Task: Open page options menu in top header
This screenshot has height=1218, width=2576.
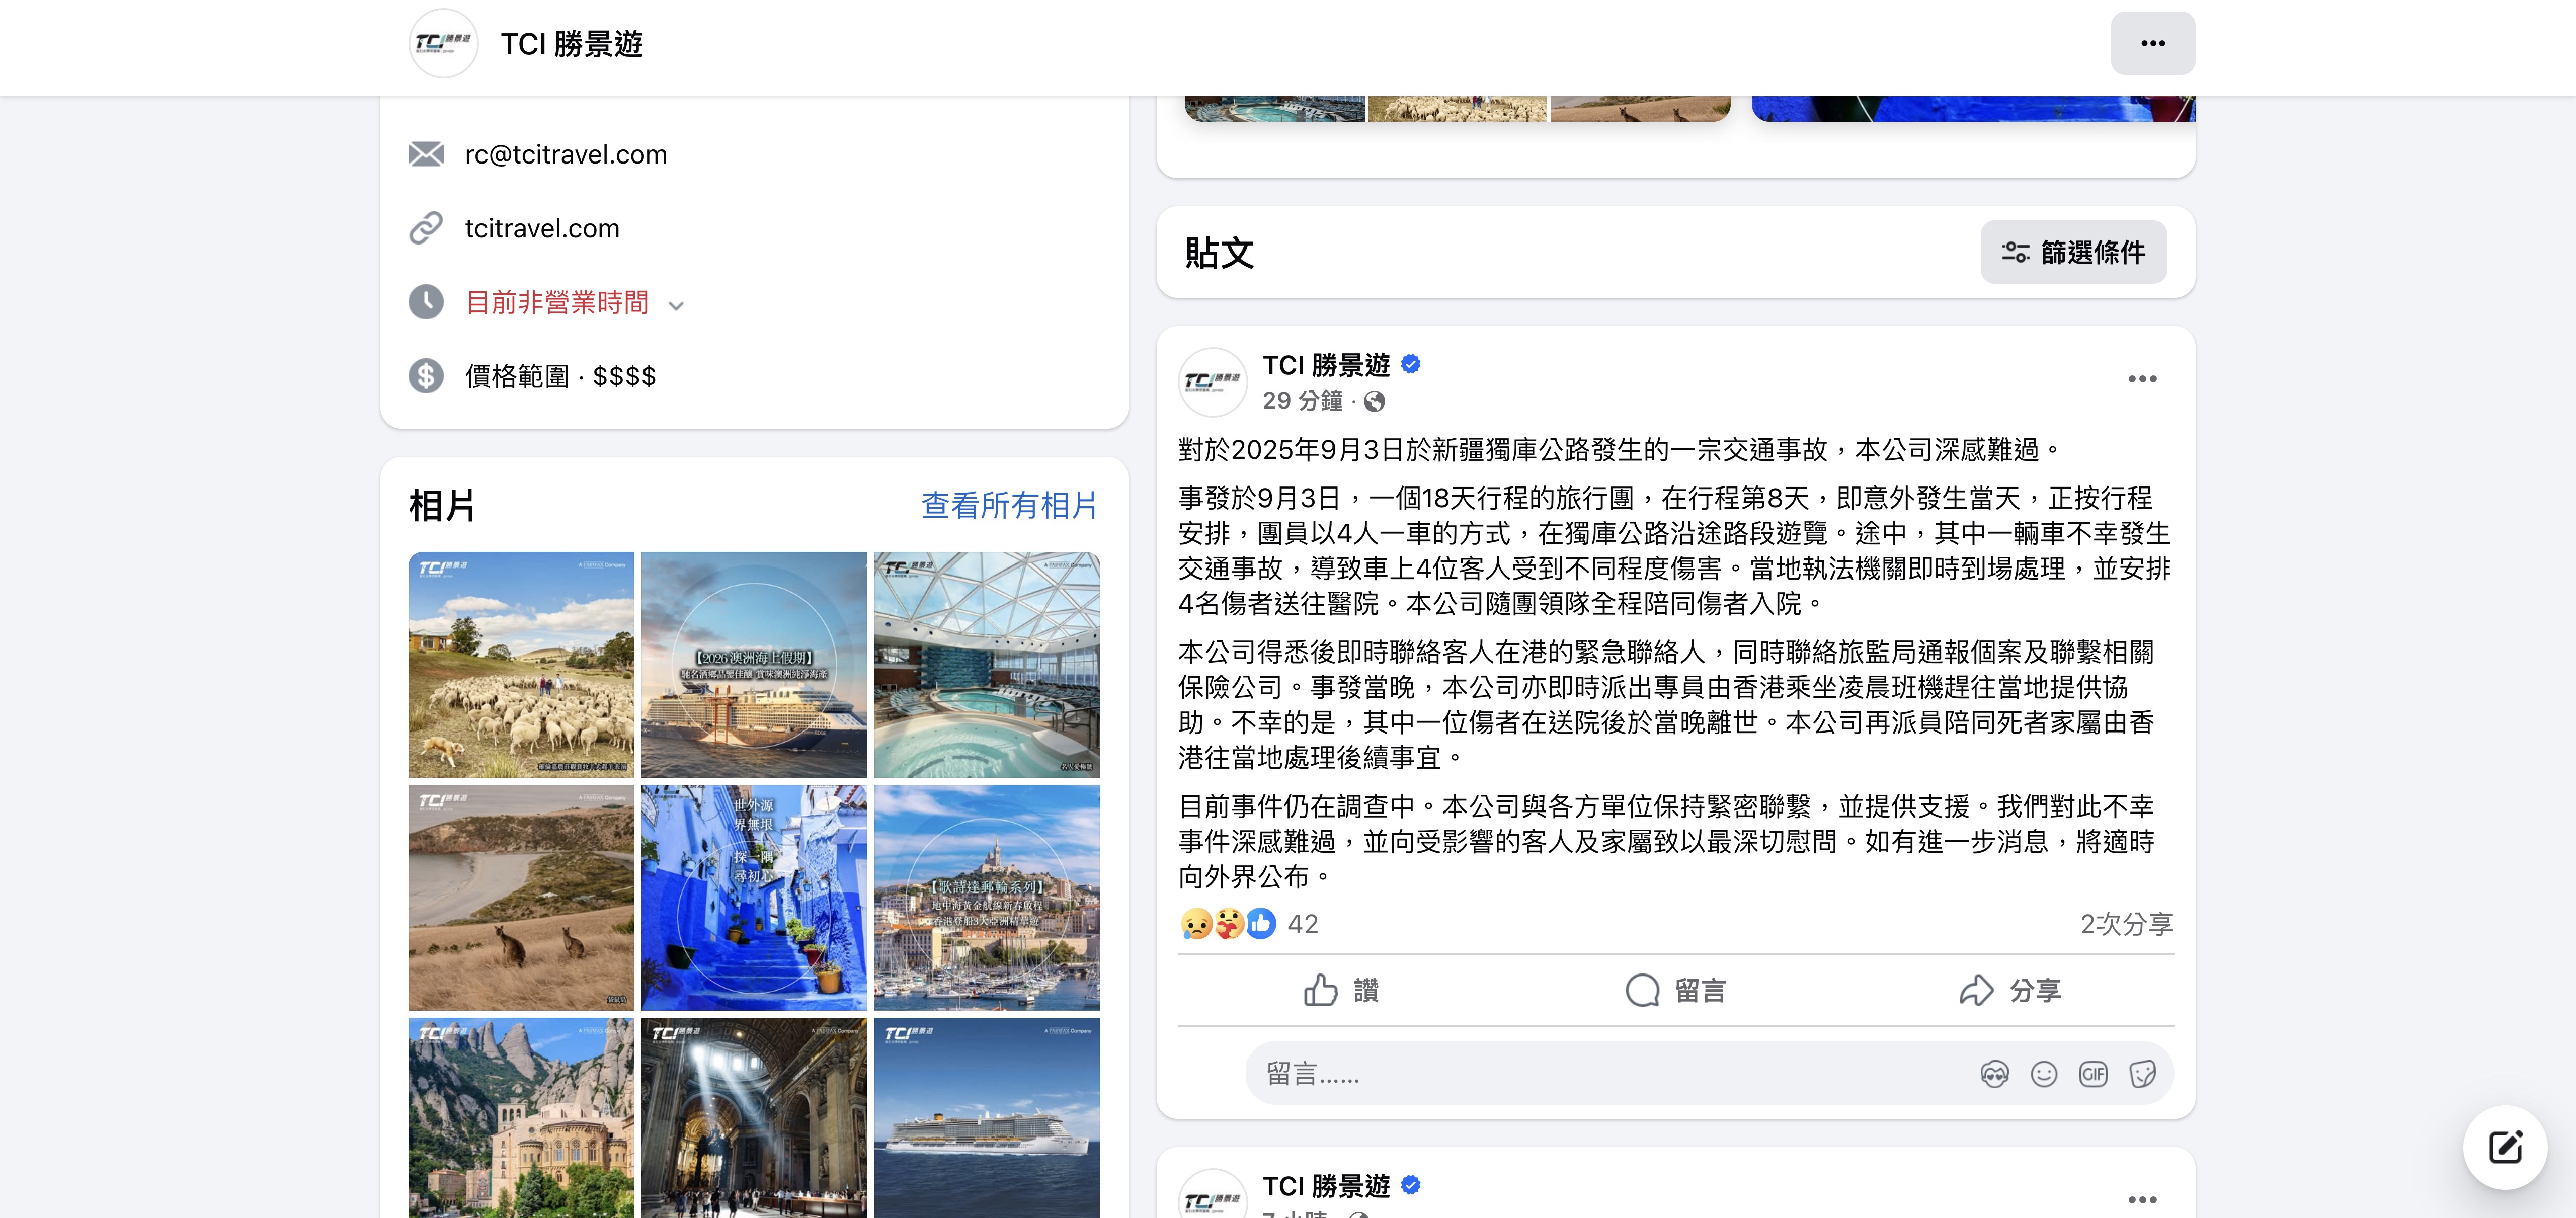Action: 2152,43
